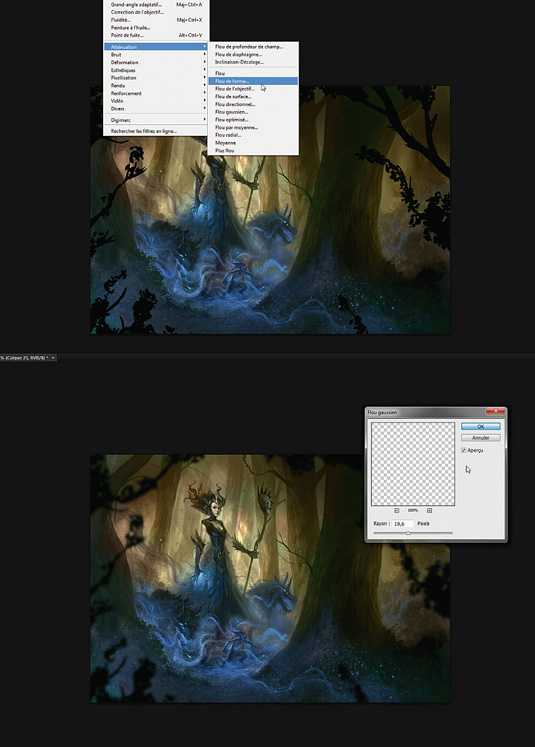Click the Rayon radius slider handle

click(408, 534)
